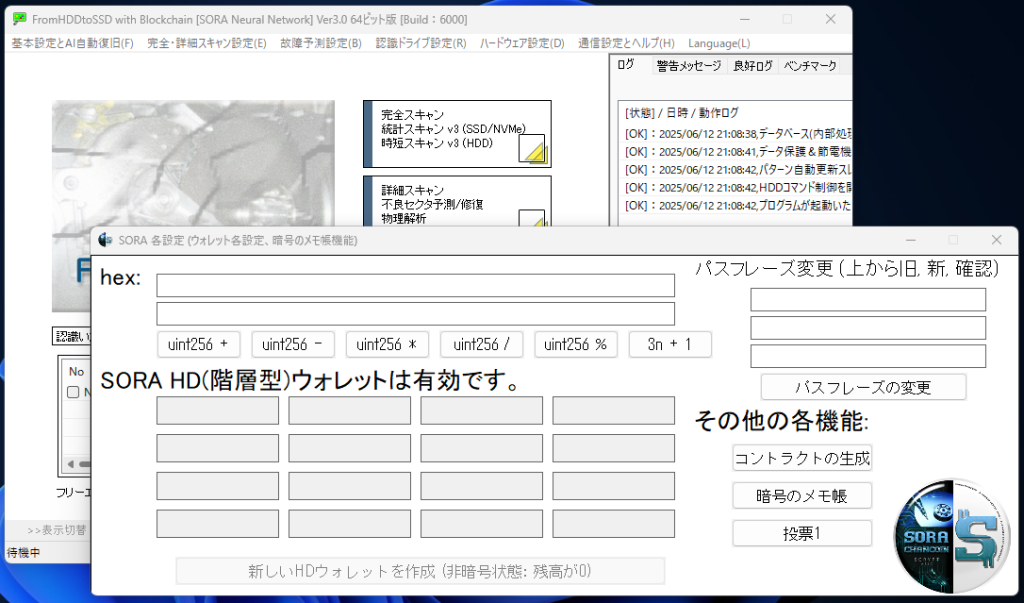Click the hex: label
The width and height of the screenshot is (1024, 603).
coord(120,278)
